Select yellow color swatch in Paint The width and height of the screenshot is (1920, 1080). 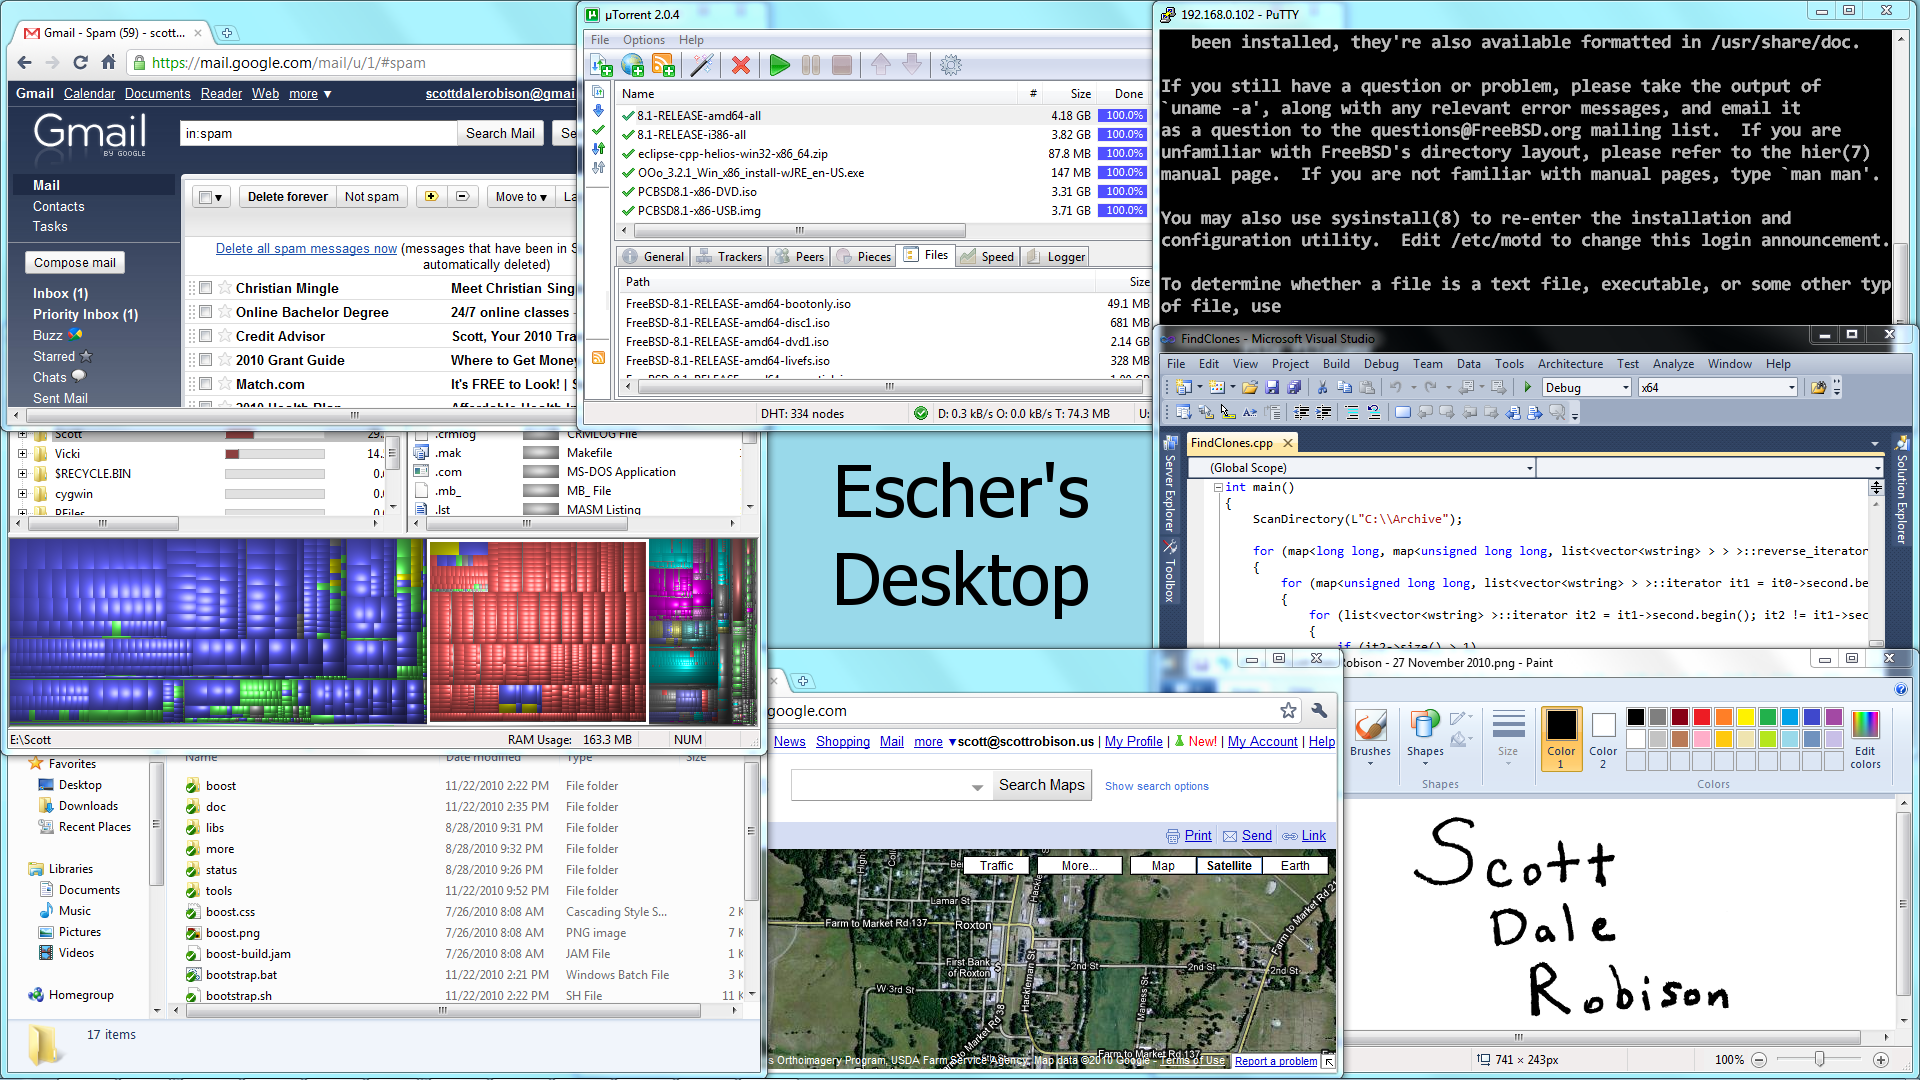[x=1745, y=717]
